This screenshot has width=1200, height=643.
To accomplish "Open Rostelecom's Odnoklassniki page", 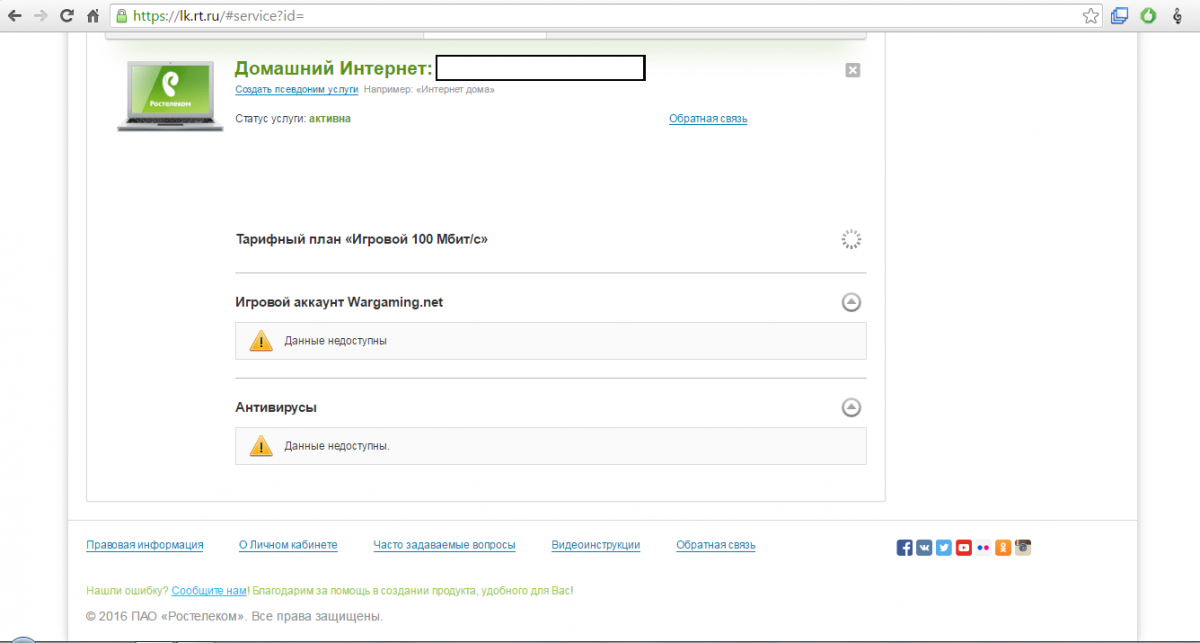I will pyautogui.click(x=1003, y=547).
